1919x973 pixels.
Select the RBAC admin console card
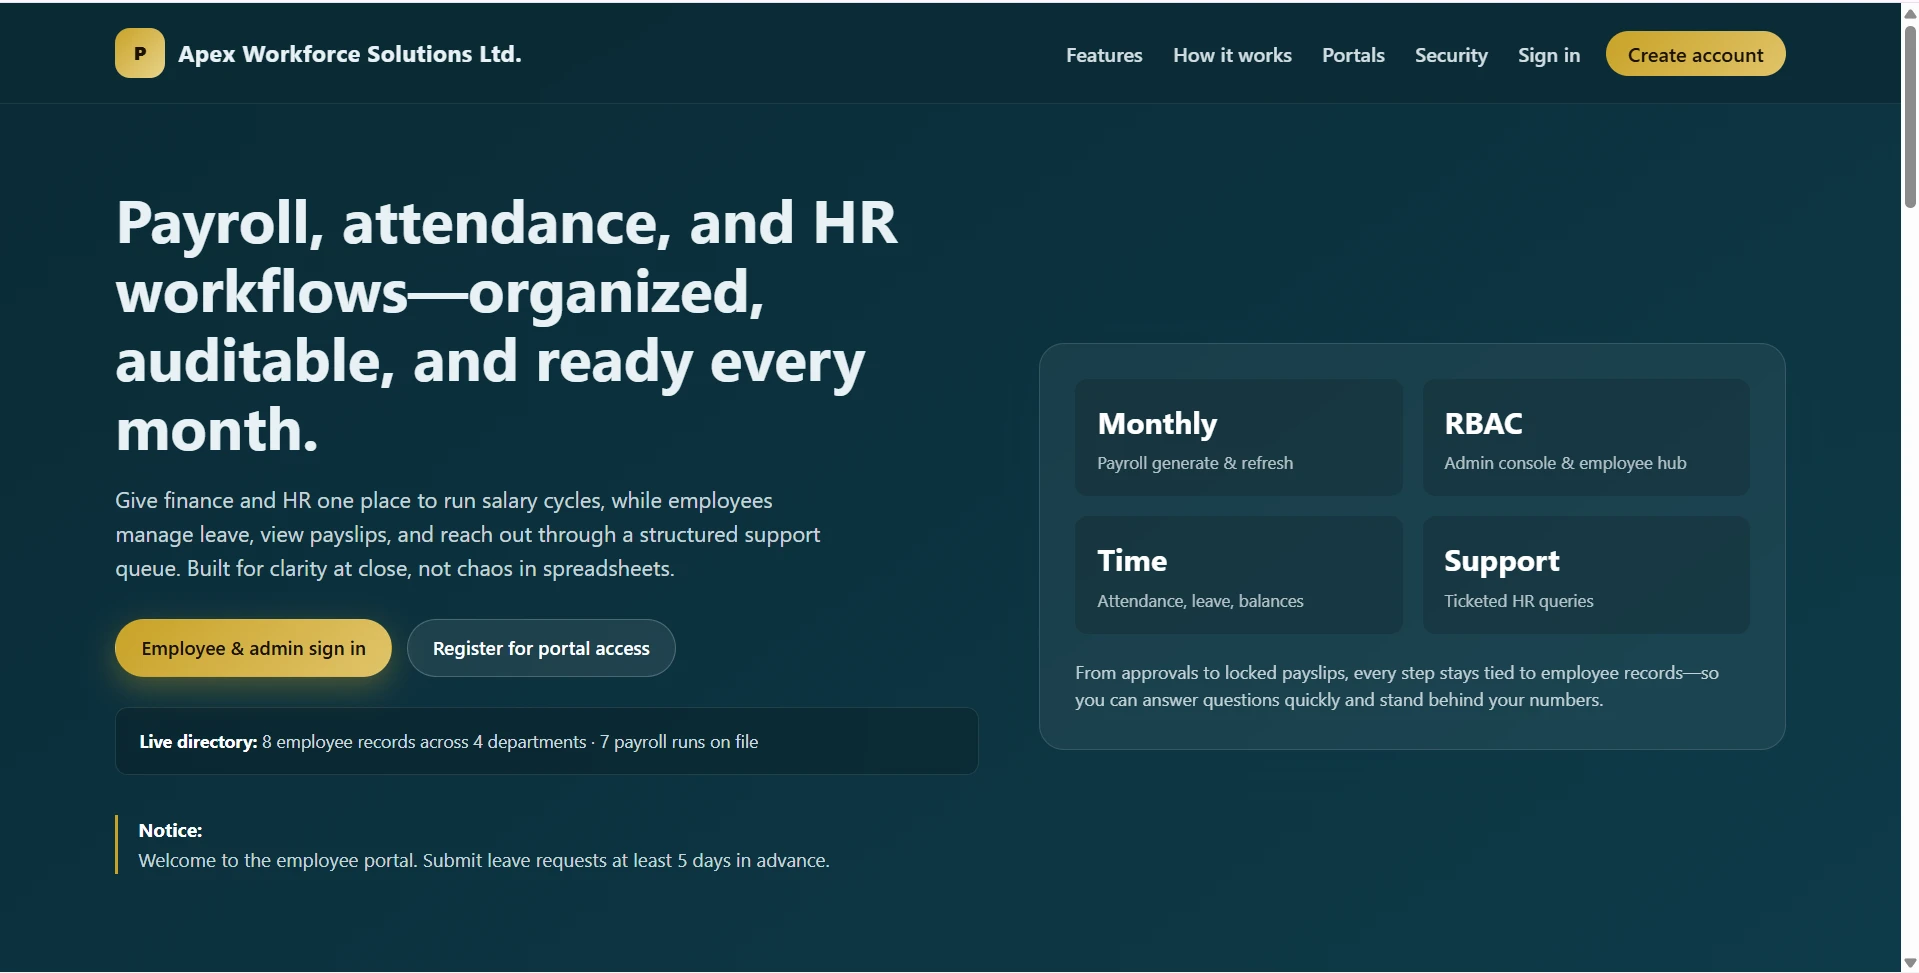pyautogui.click(x=1586, y=437)
